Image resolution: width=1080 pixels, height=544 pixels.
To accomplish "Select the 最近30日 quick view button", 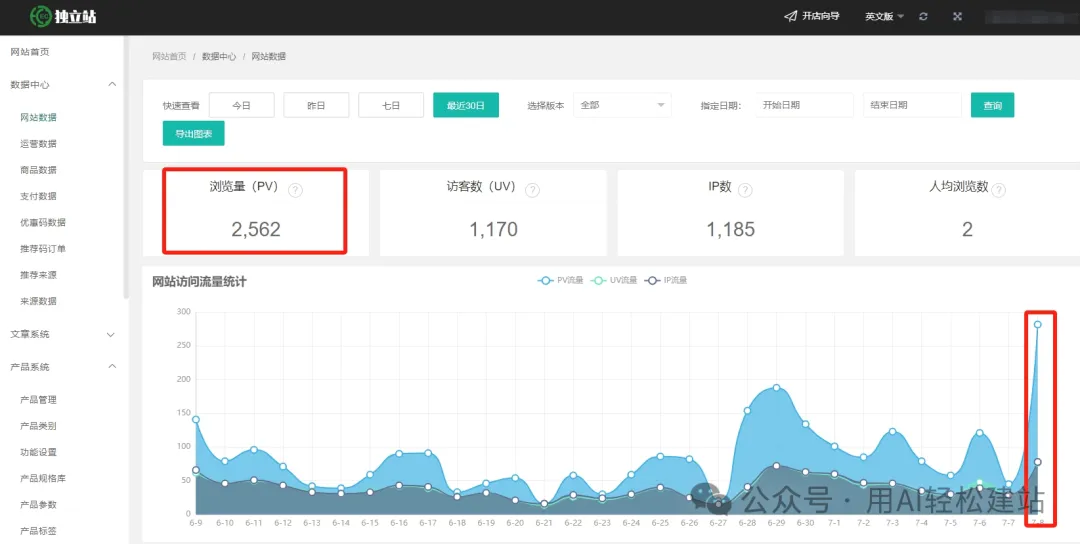I will 466,105.
